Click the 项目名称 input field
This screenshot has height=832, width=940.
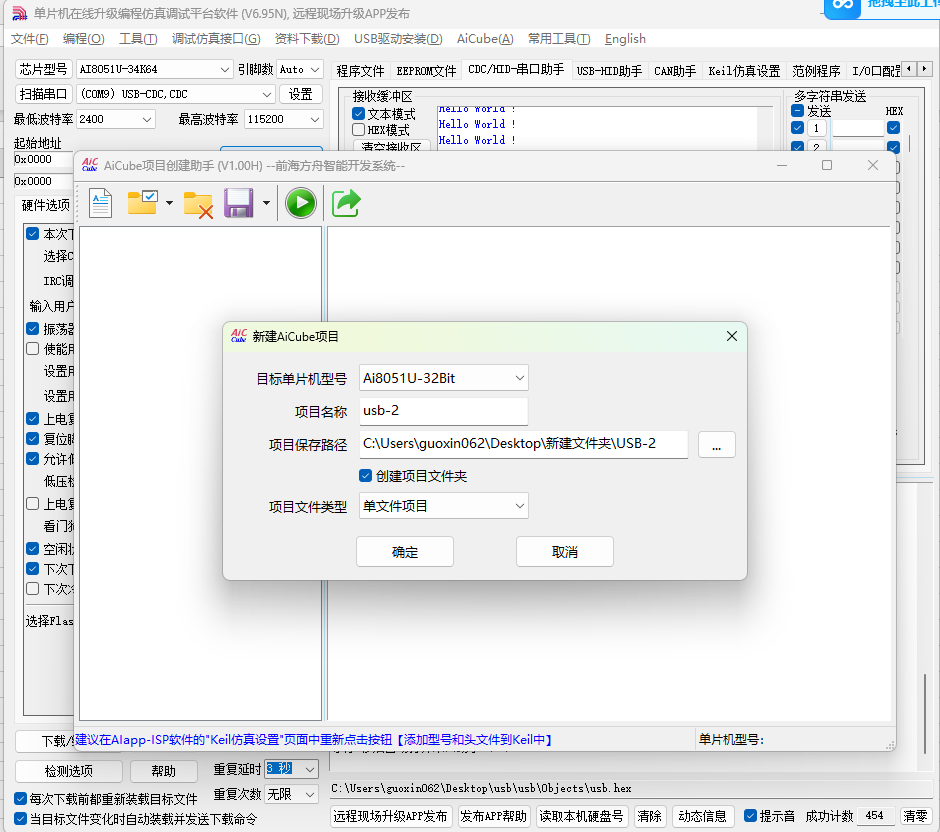[444, 411]
